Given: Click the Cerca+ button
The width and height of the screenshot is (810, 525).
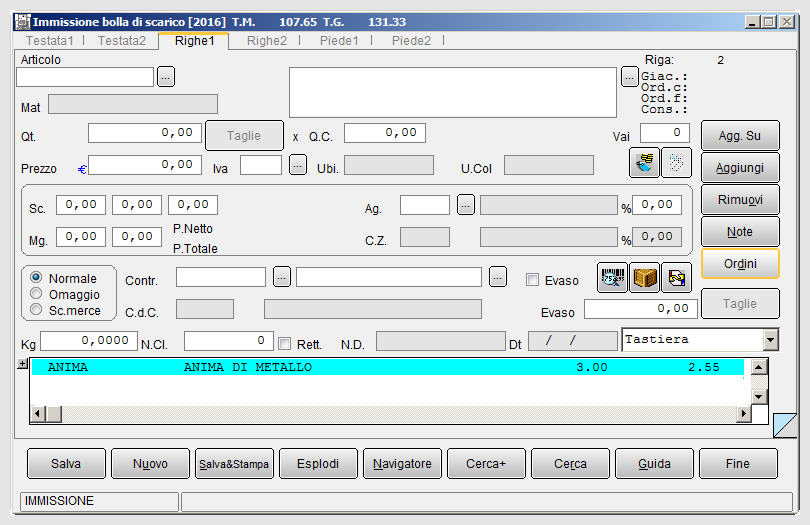Looking at the screenshot, I should click(x=486, y=464).
